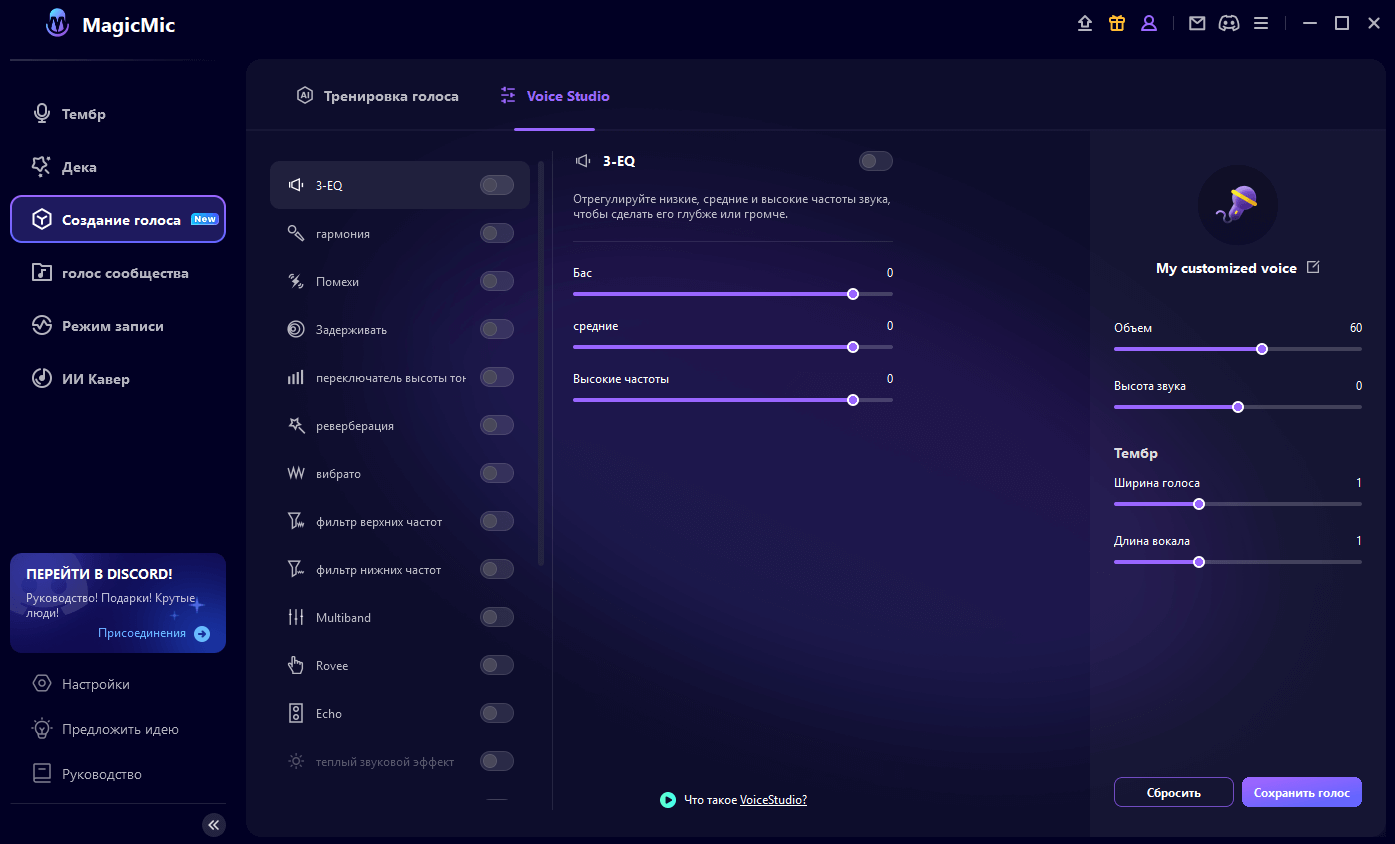
Task: Click the реверберация effect icon
Action: (x=296, y=425)
